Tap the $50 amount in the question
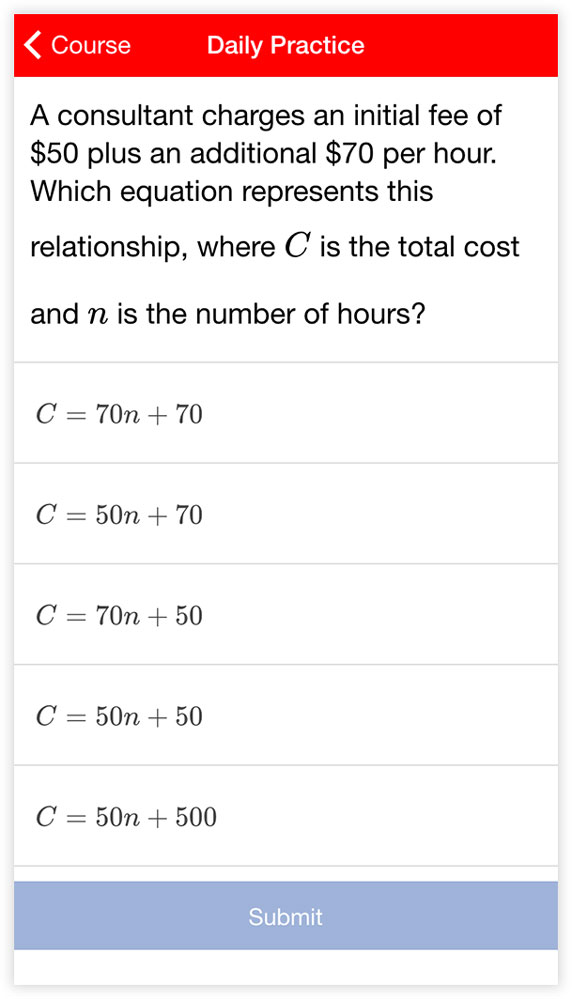 [54, 154]
